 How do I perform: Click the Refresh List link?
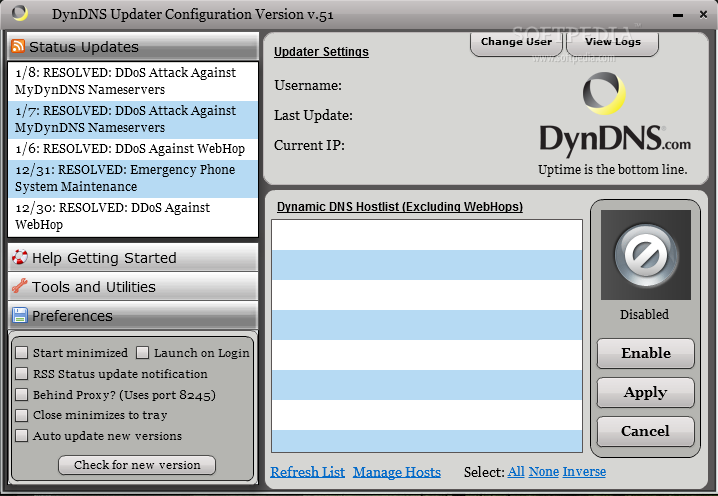[307, 472]
